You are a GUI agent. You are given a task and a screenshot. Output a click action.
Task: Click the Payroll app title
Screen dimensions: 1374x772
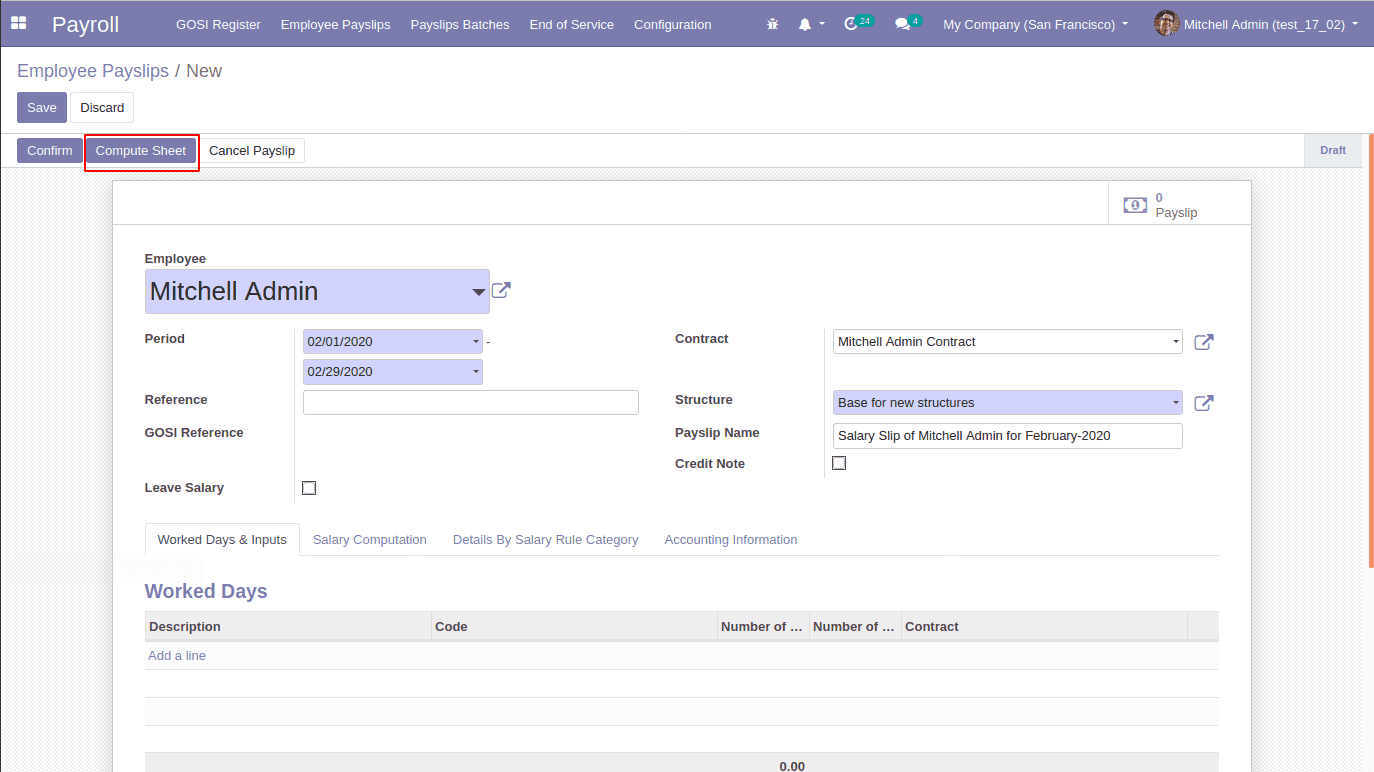(86, 24)
